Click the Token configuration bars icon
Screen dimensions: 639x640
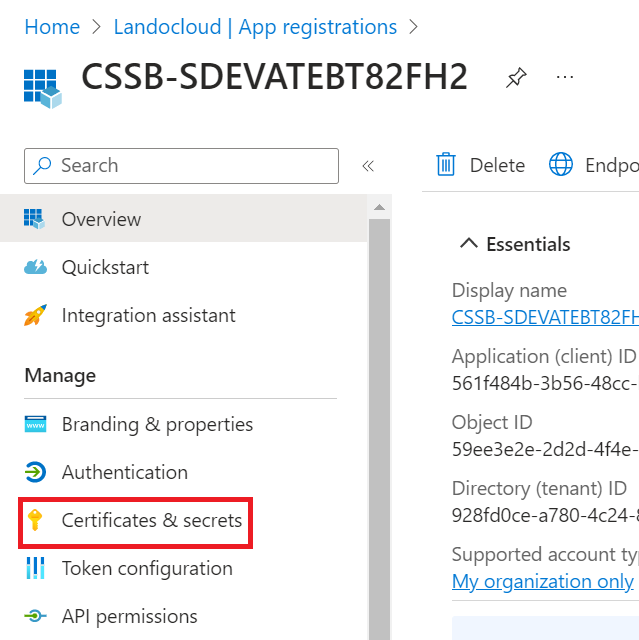pyautogui.click(x=36, y=568)
